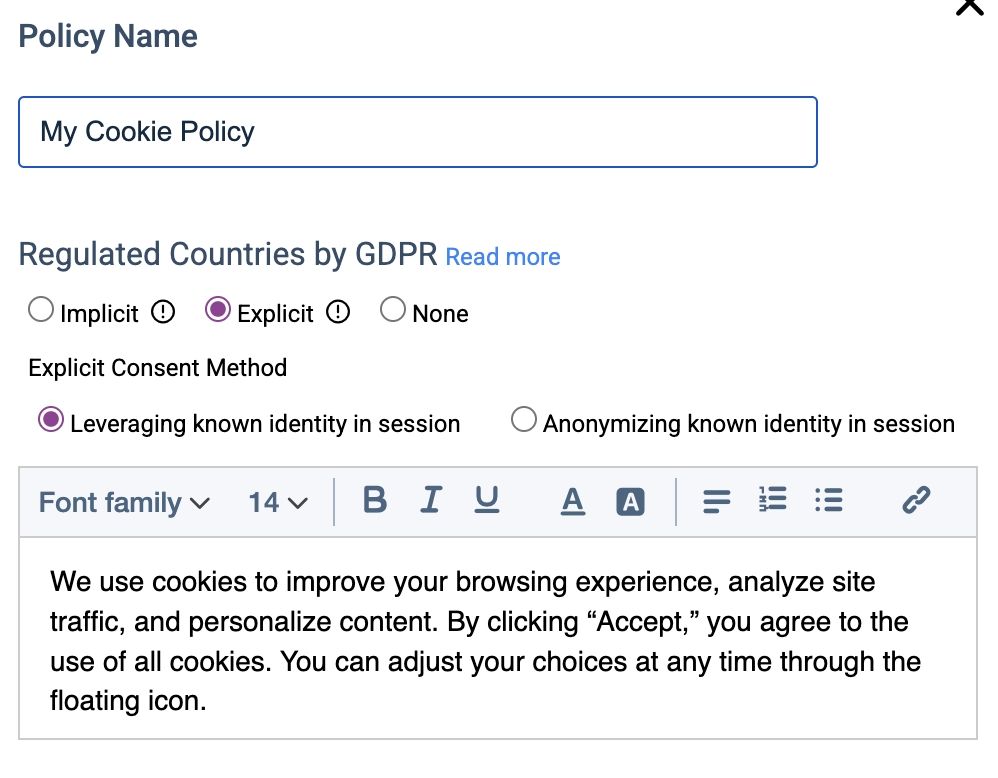Select the Implicit consent radio button

point(41,311)
